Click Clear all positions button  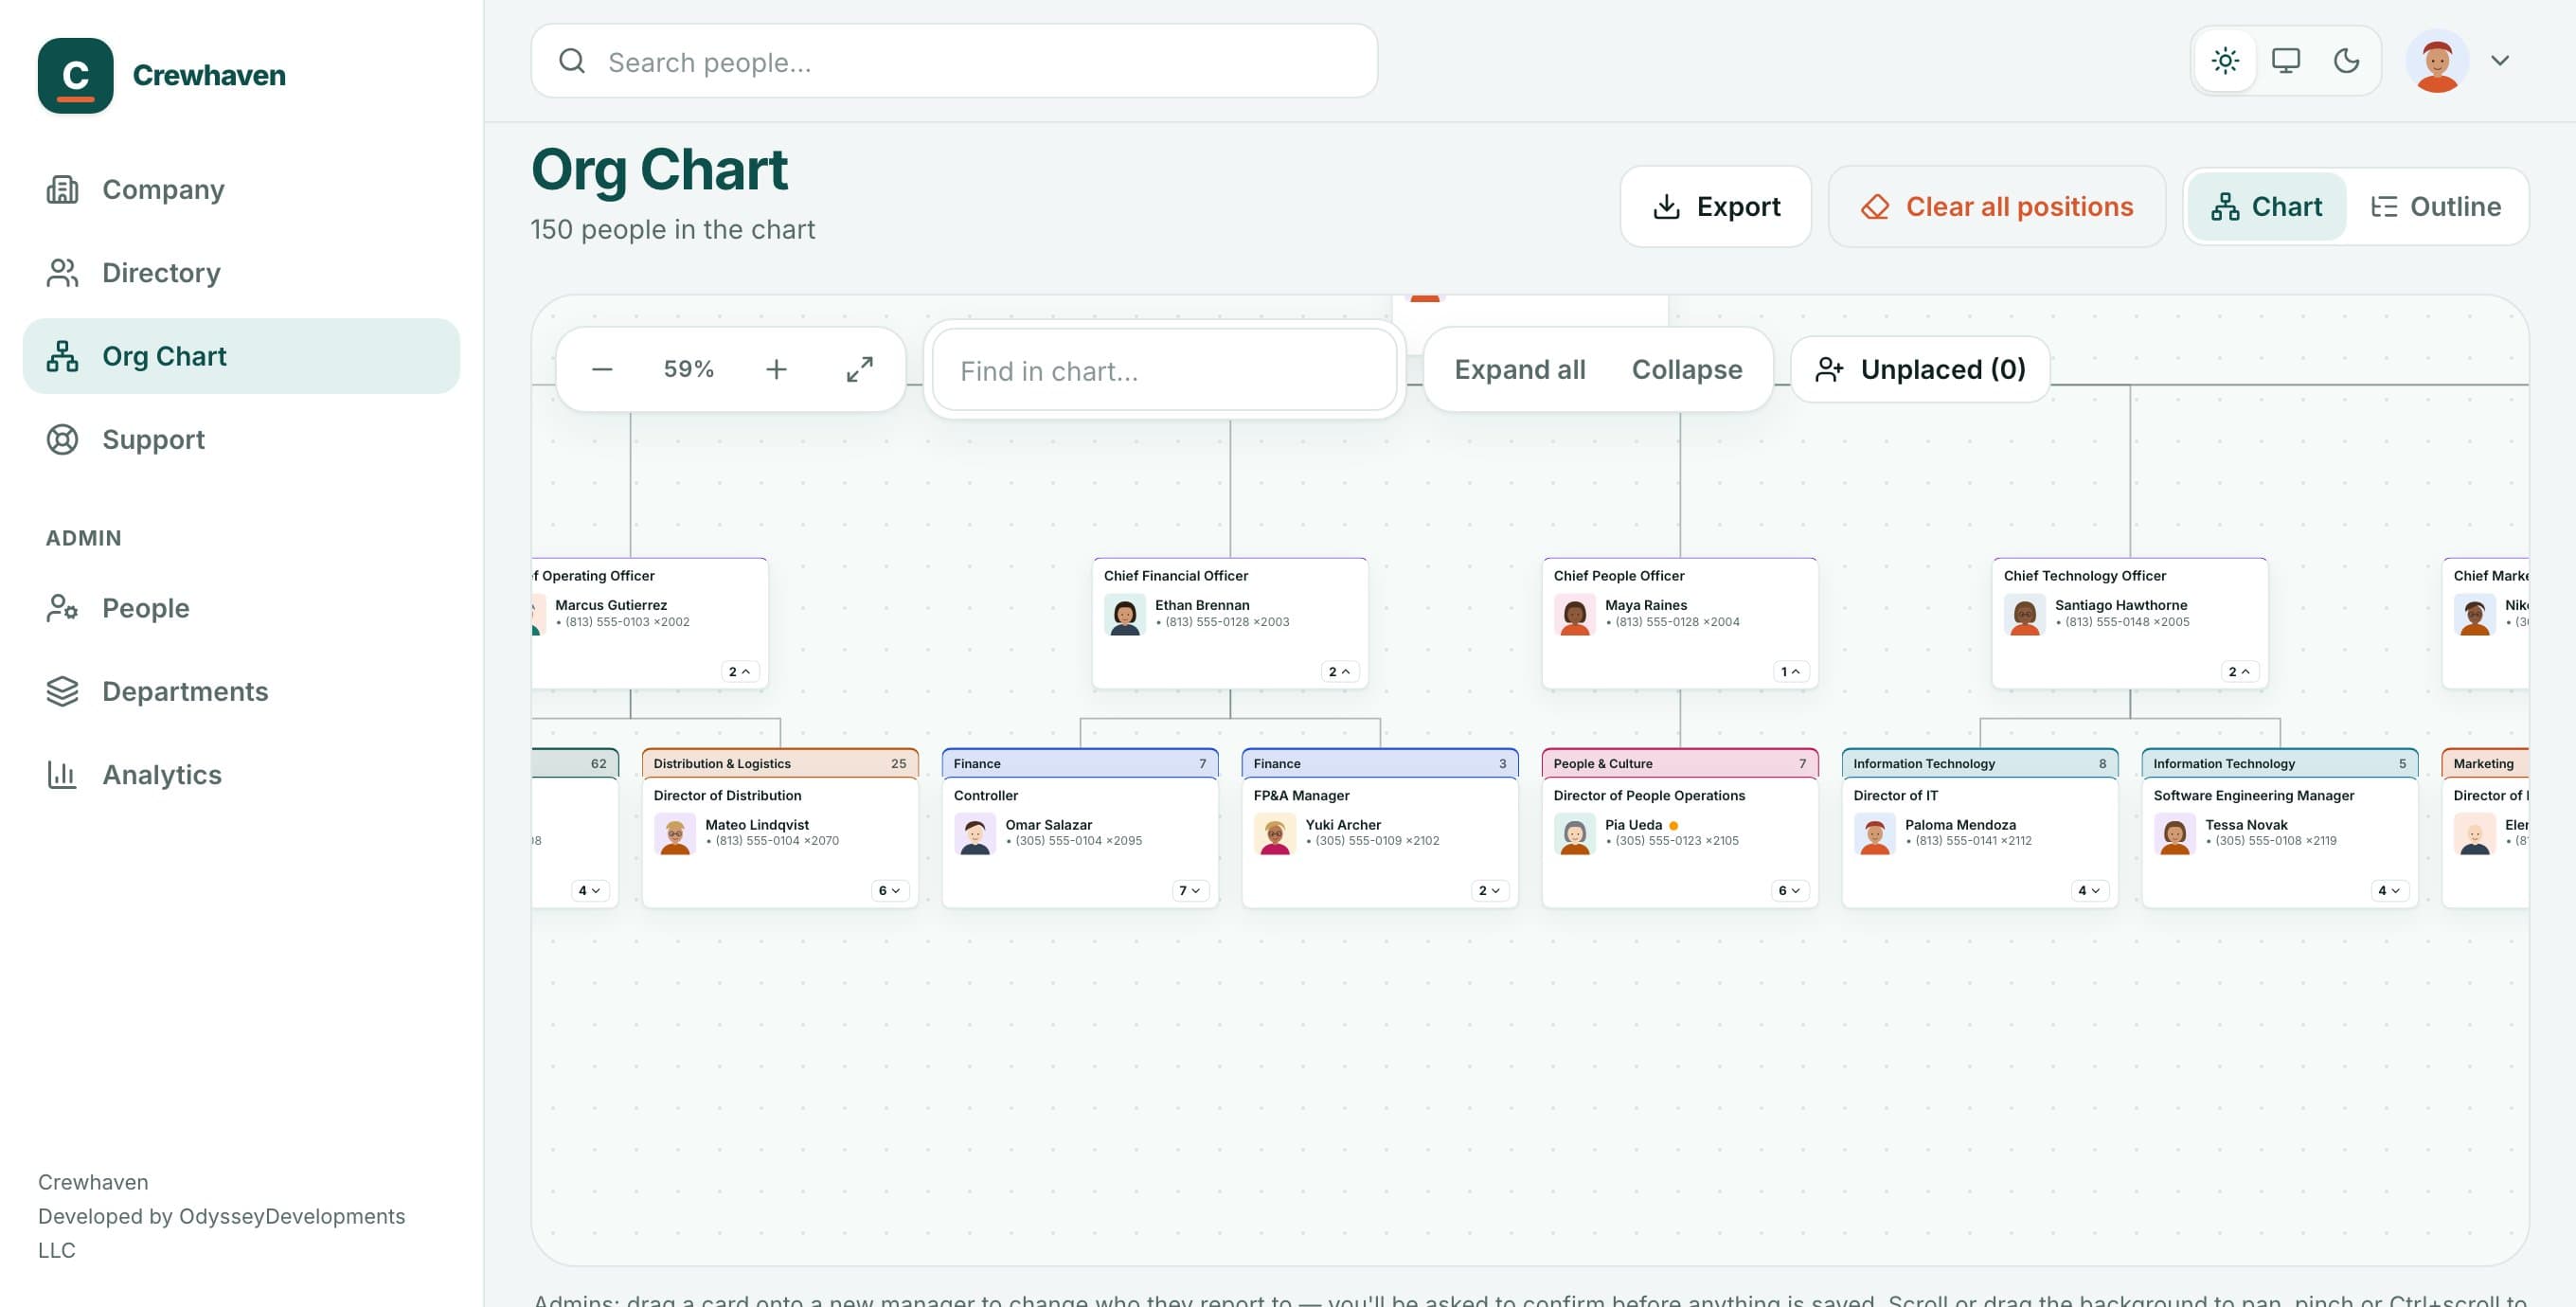point(1996,206)
